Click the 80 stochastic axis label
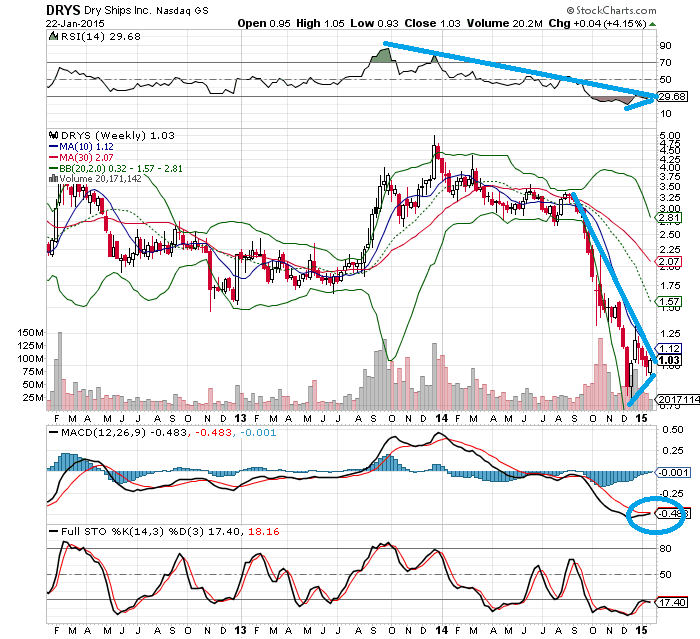700x639 pixels. [665, 549]
